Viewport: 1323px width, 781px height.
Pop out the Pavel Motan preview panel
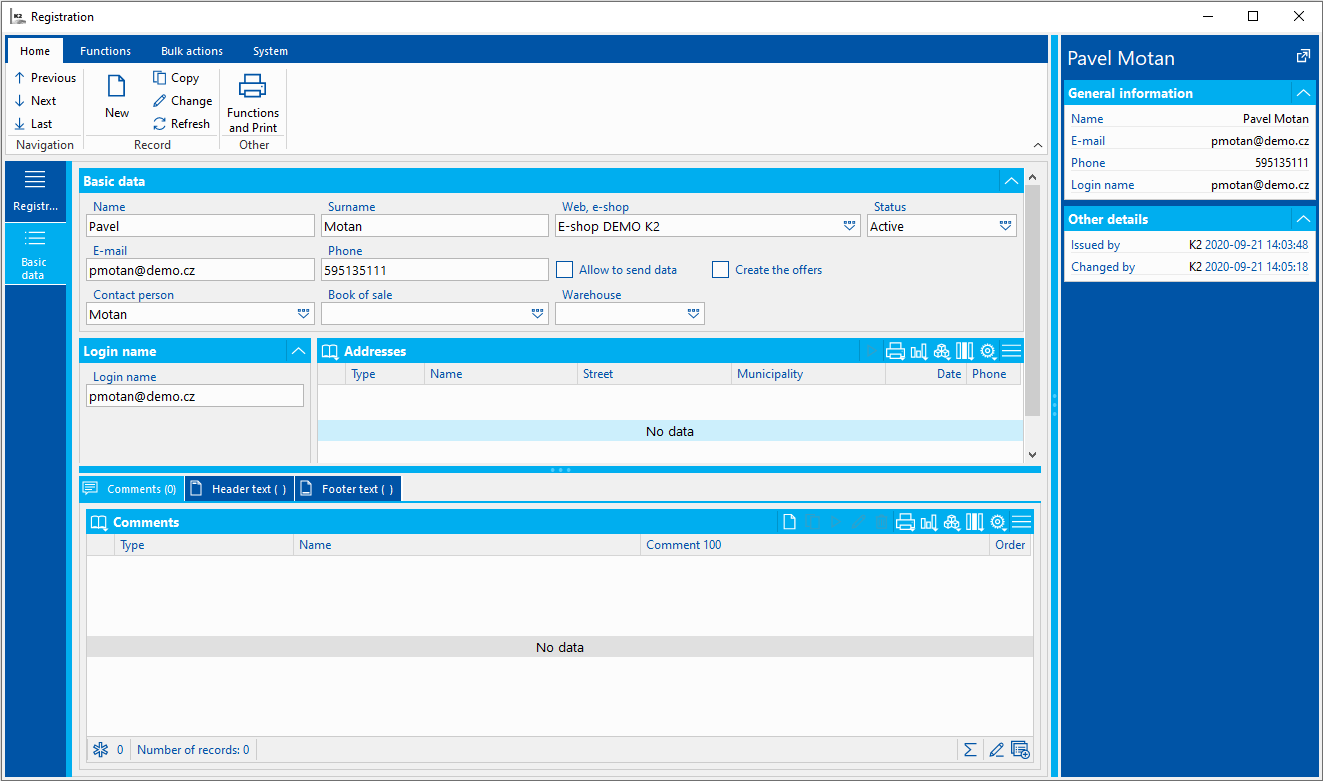click(x=1303, y=57)
